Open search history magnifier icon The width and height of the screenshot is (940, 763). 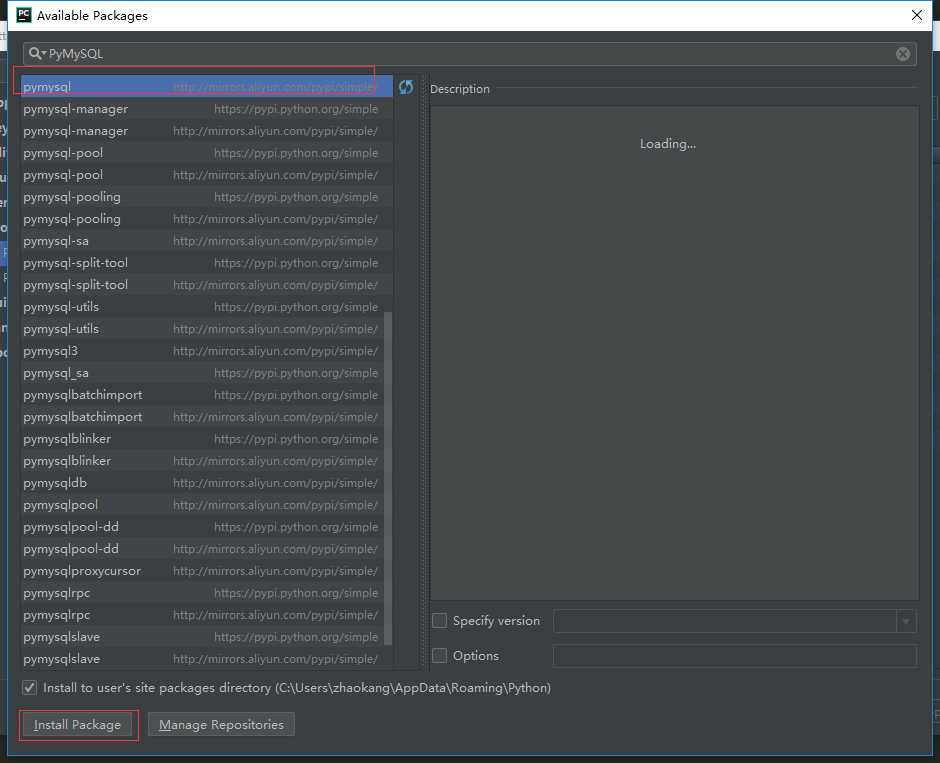coord(37,53)
